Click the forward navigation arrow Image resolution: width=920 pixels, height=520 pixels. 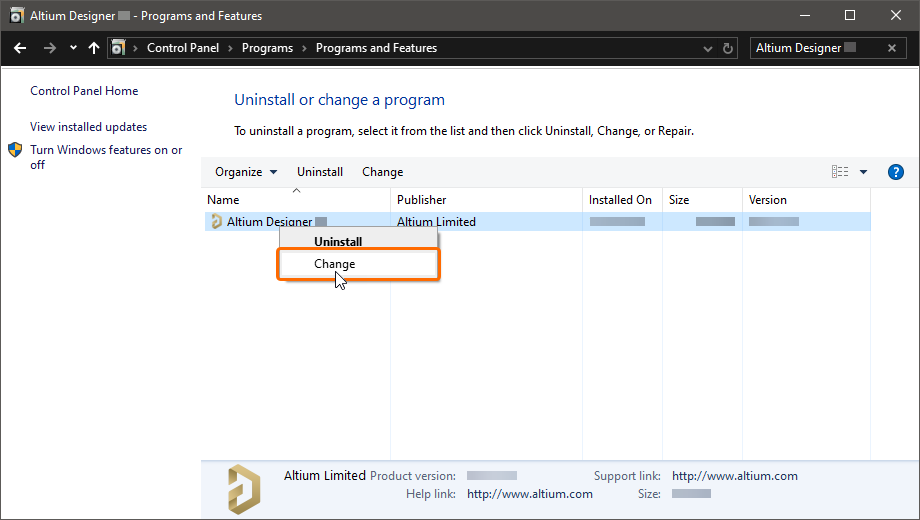click(x=50, y=48)
